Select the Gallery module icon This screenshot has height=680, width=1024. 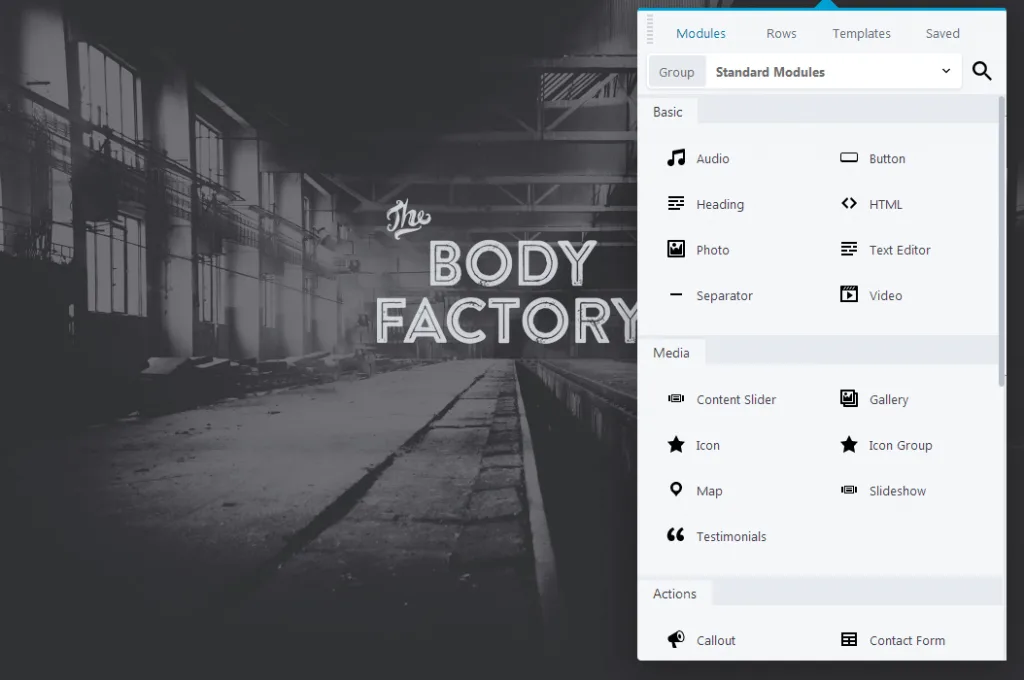point(849,398)
